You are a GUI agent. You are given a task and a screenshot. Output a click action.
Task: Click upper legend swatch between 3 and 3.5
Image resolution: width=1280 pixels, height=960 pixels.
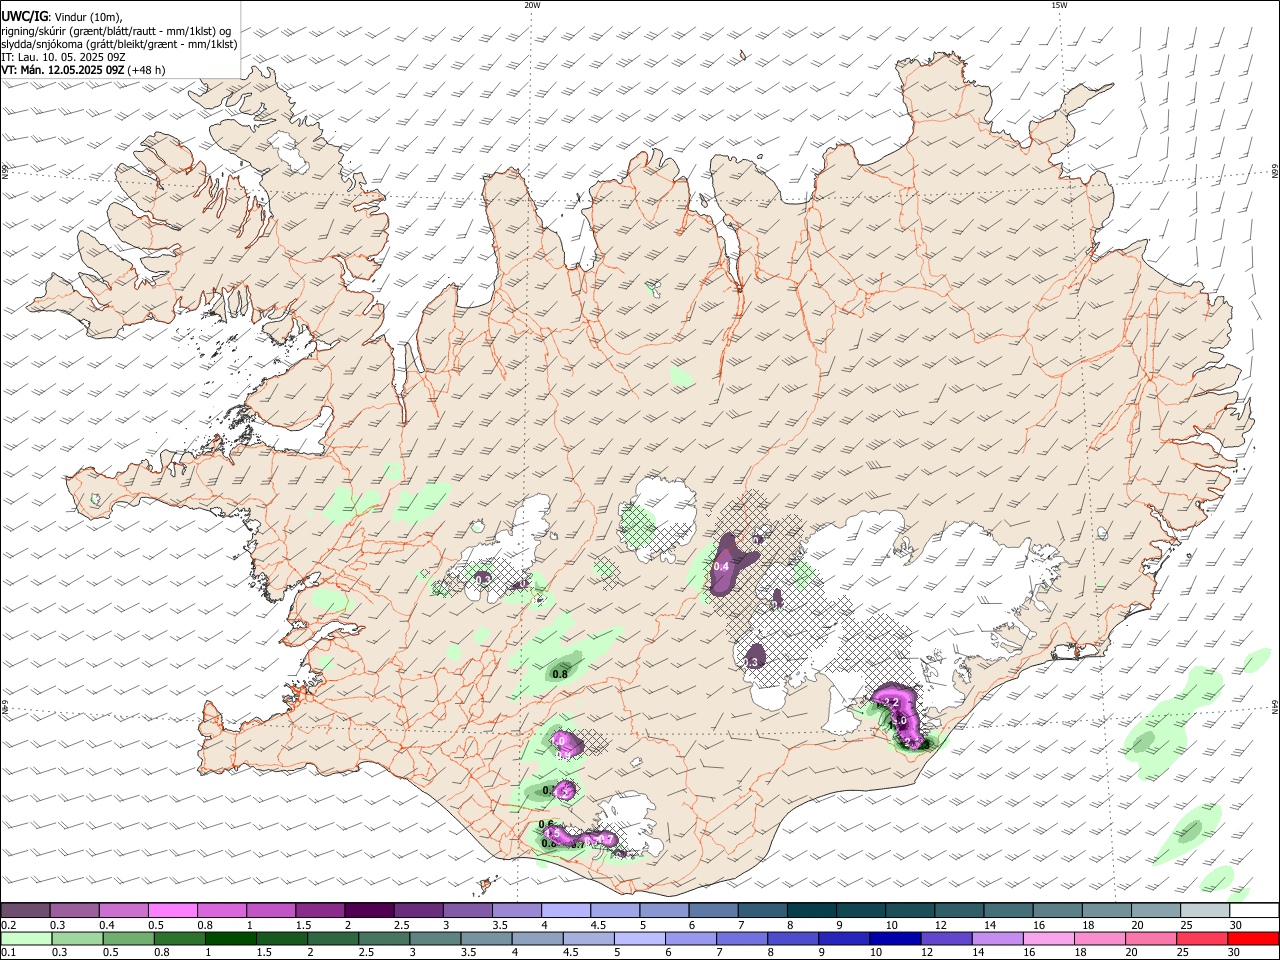468,911
